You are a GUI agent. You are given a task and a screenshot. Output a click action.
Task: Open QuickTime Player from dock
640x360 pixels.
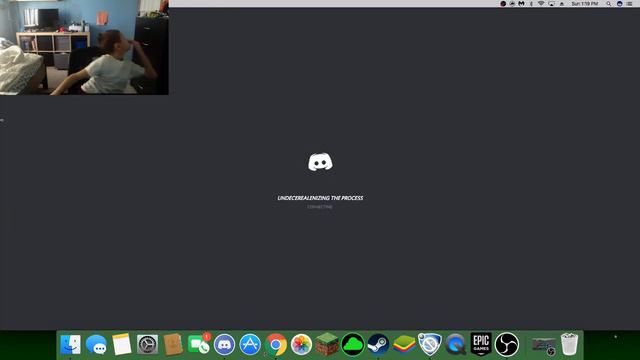click(x=456, y=344)
